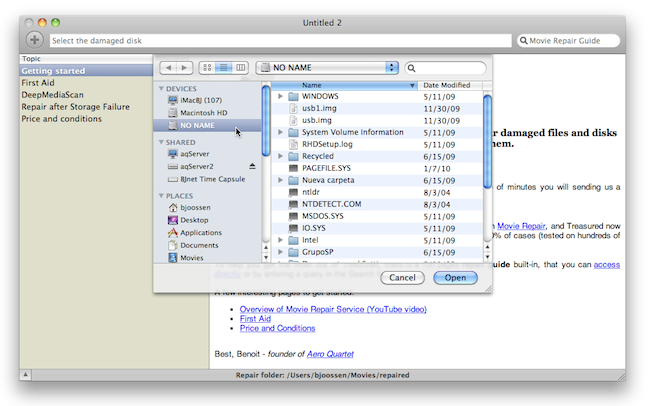Click the Topic column header
Screen dimensions: 650x406
[86, 59]
